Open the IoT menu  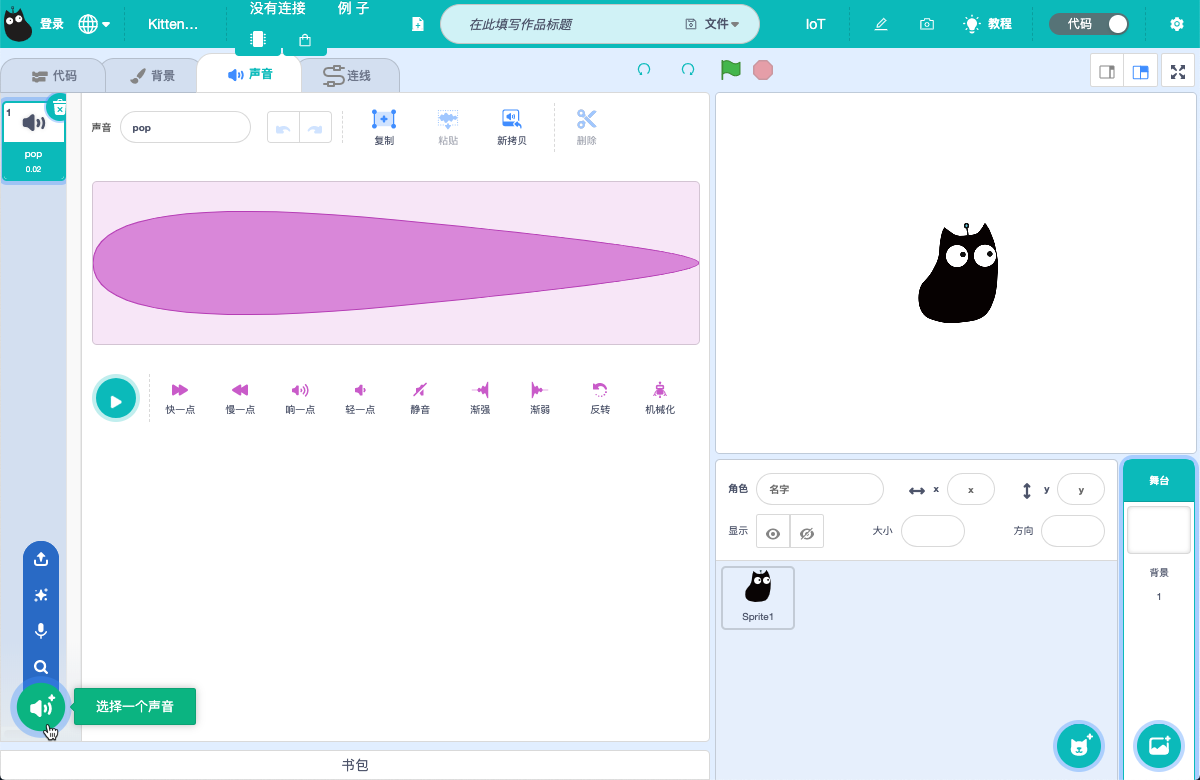tap(816, 24)
